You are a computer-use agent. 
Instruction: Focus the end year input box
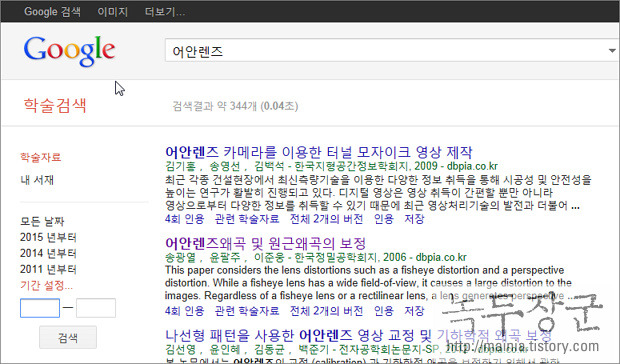click(x=96, y=308)
